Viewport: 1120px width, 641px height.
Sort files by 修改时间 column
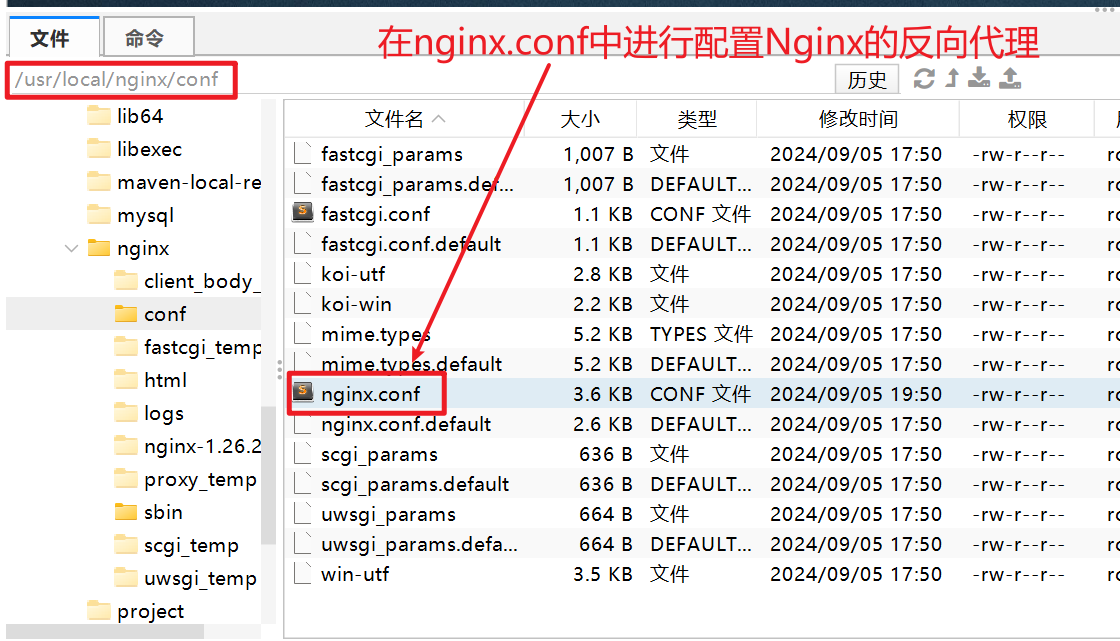click(x=857, y=120)
